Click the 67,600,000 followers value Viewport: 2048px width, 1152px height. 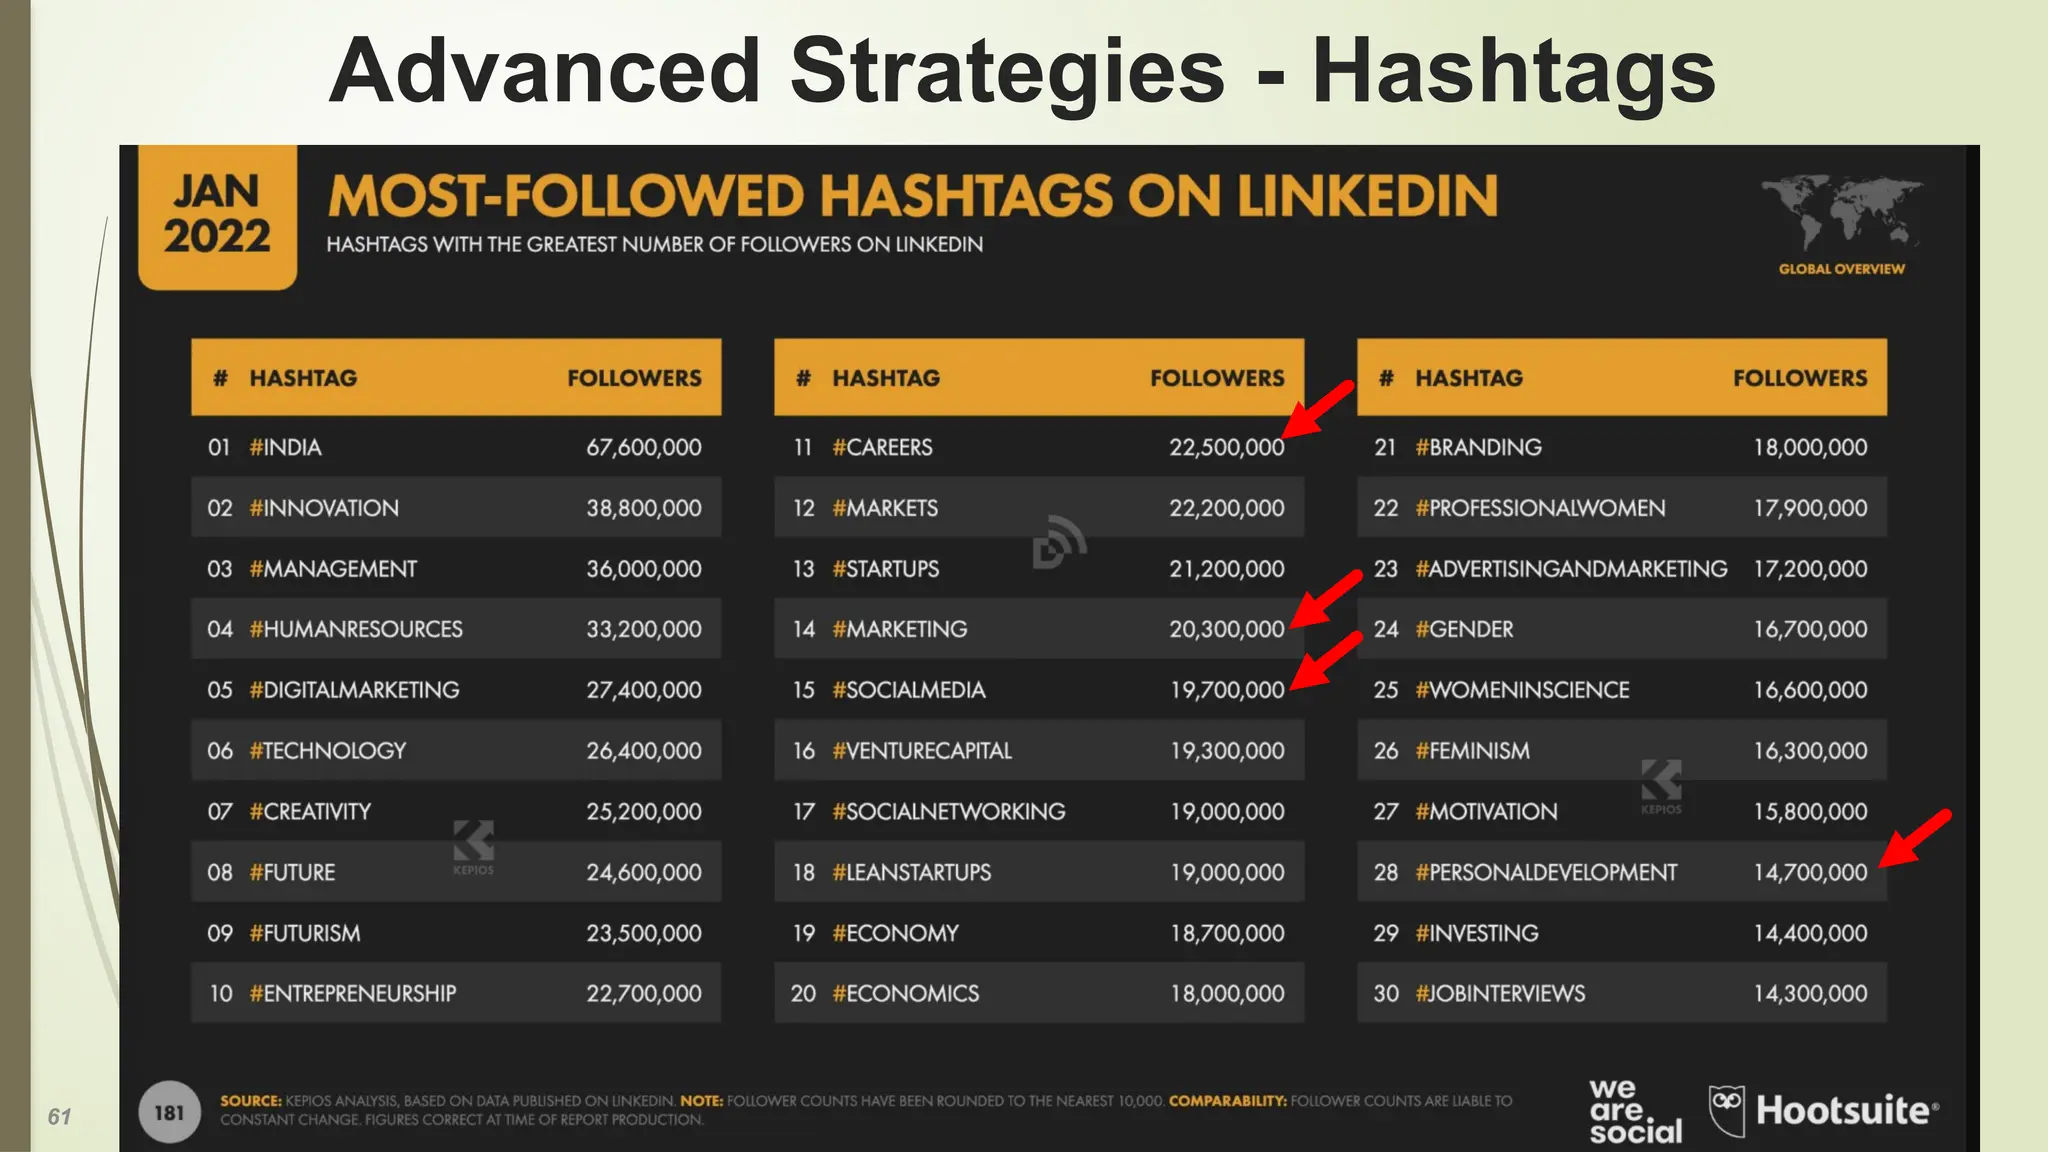tap(644, 447)
